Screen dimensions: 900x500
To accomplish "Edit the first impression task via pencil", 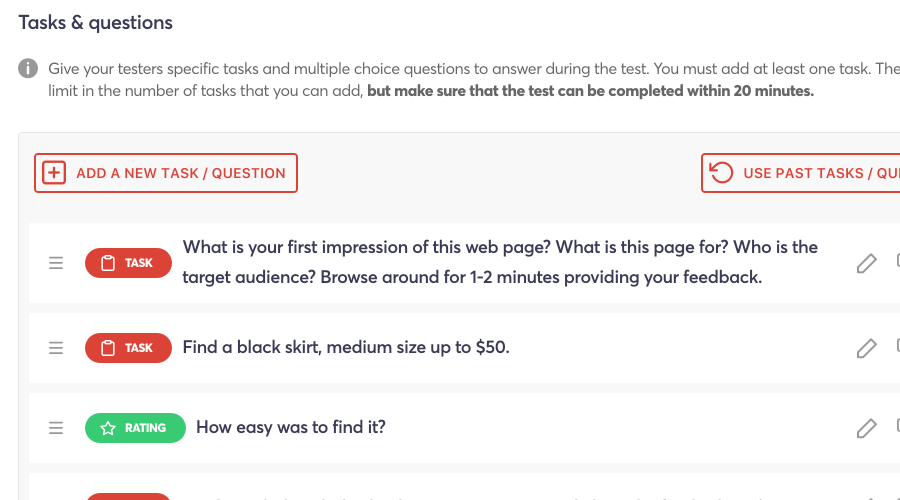I will (x=866, y=263).
